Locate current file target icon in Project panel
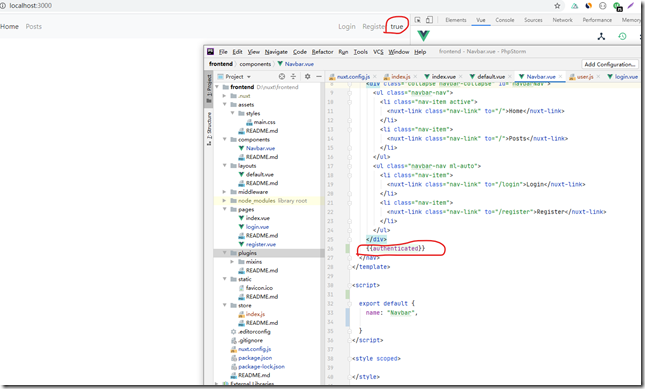The image size is (645, 389). click(282, 76)
